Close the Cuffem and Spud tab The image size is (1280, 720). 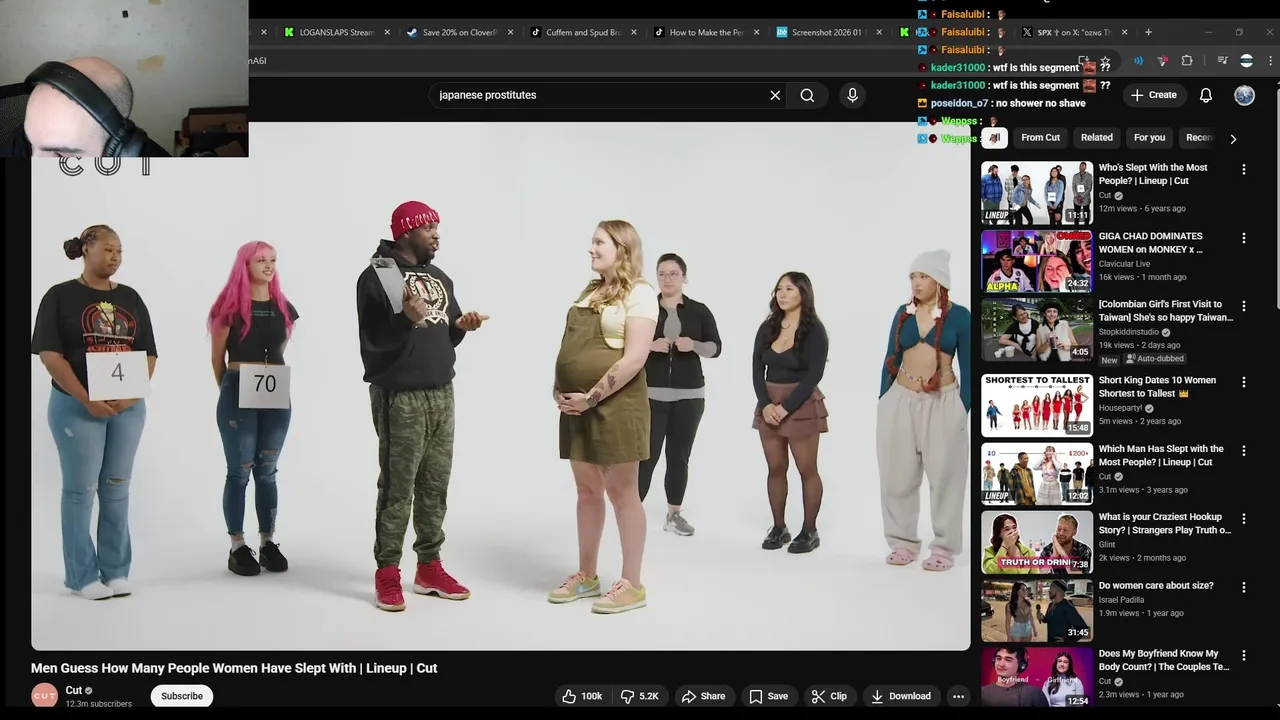(x=634, y=32)
